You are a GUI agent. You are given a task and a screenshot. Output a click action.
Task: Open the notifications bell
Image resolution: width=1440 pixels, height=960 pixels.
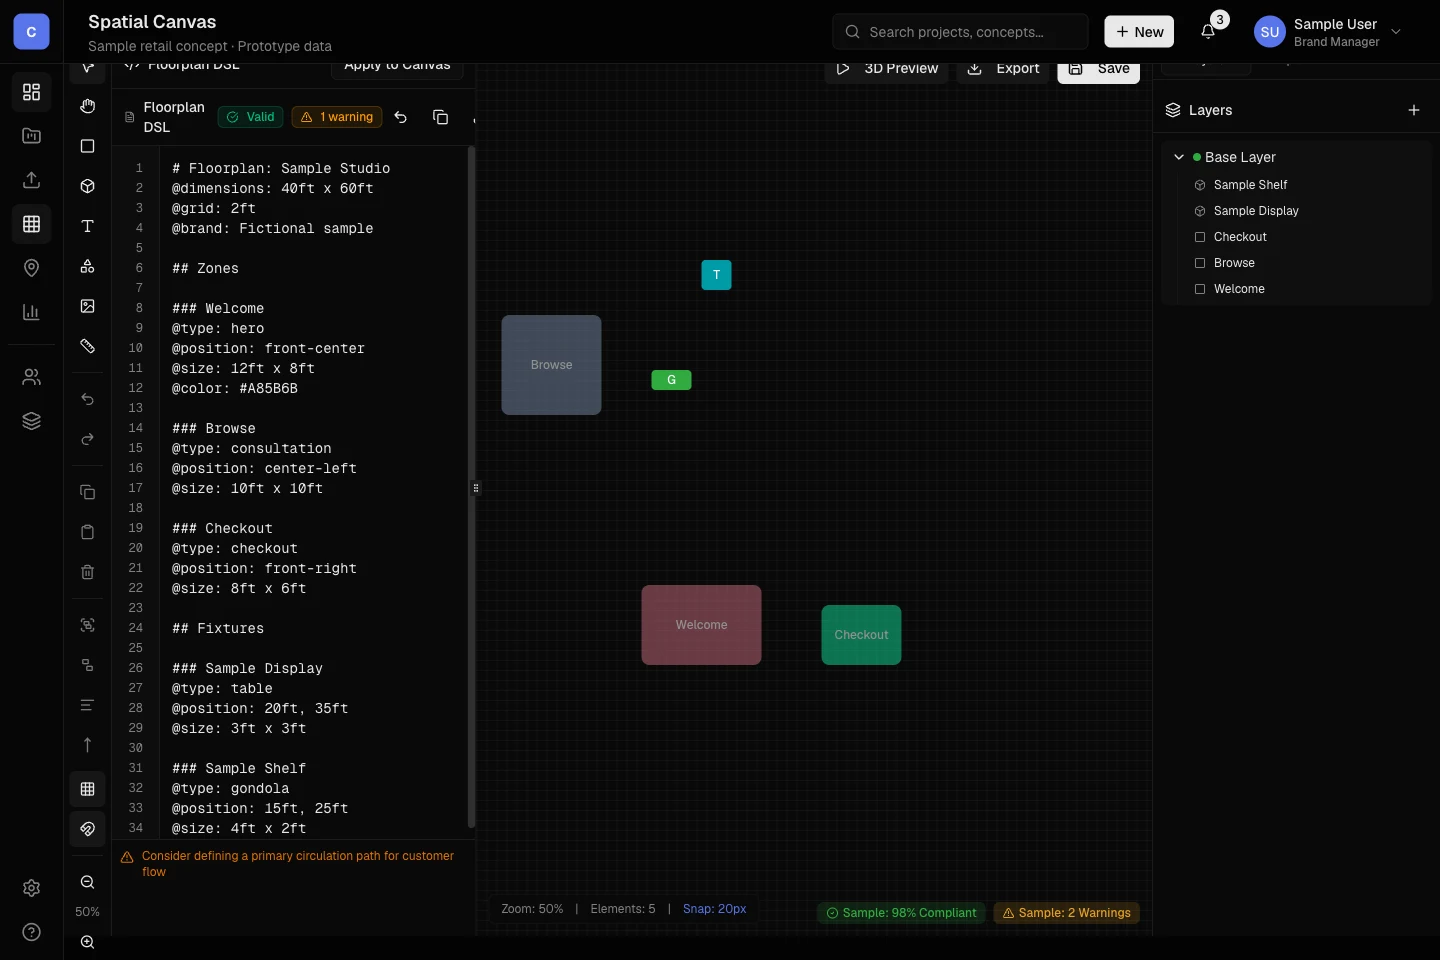(x=1208, y=32)
